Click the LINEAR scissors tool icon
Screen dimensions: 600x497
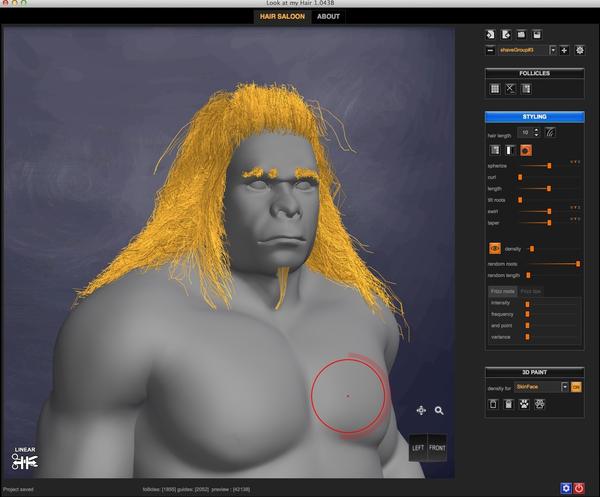tap(24, 459)
